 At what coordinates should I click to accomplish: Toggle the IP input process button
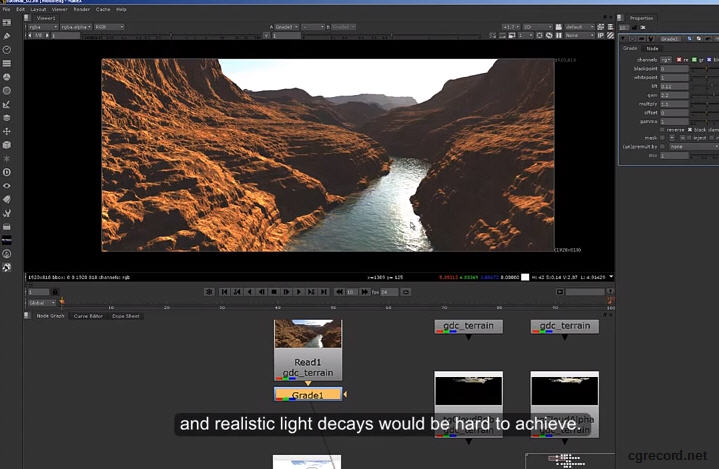coord(601,35)
